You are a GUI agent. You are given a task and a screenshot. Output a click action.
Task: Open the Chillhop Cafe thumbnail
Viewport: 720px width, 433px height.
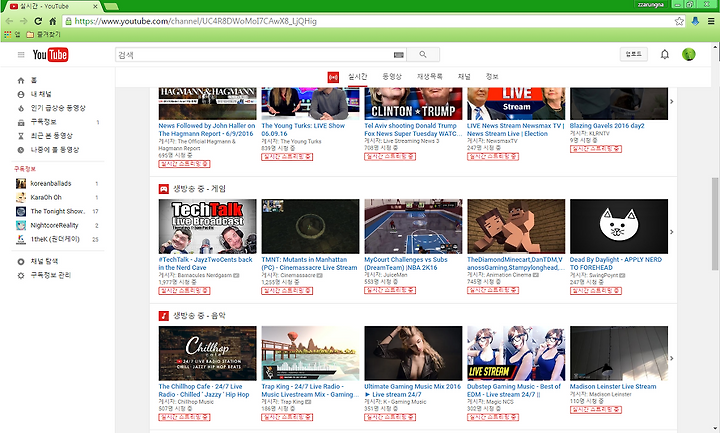coord(208,353)
